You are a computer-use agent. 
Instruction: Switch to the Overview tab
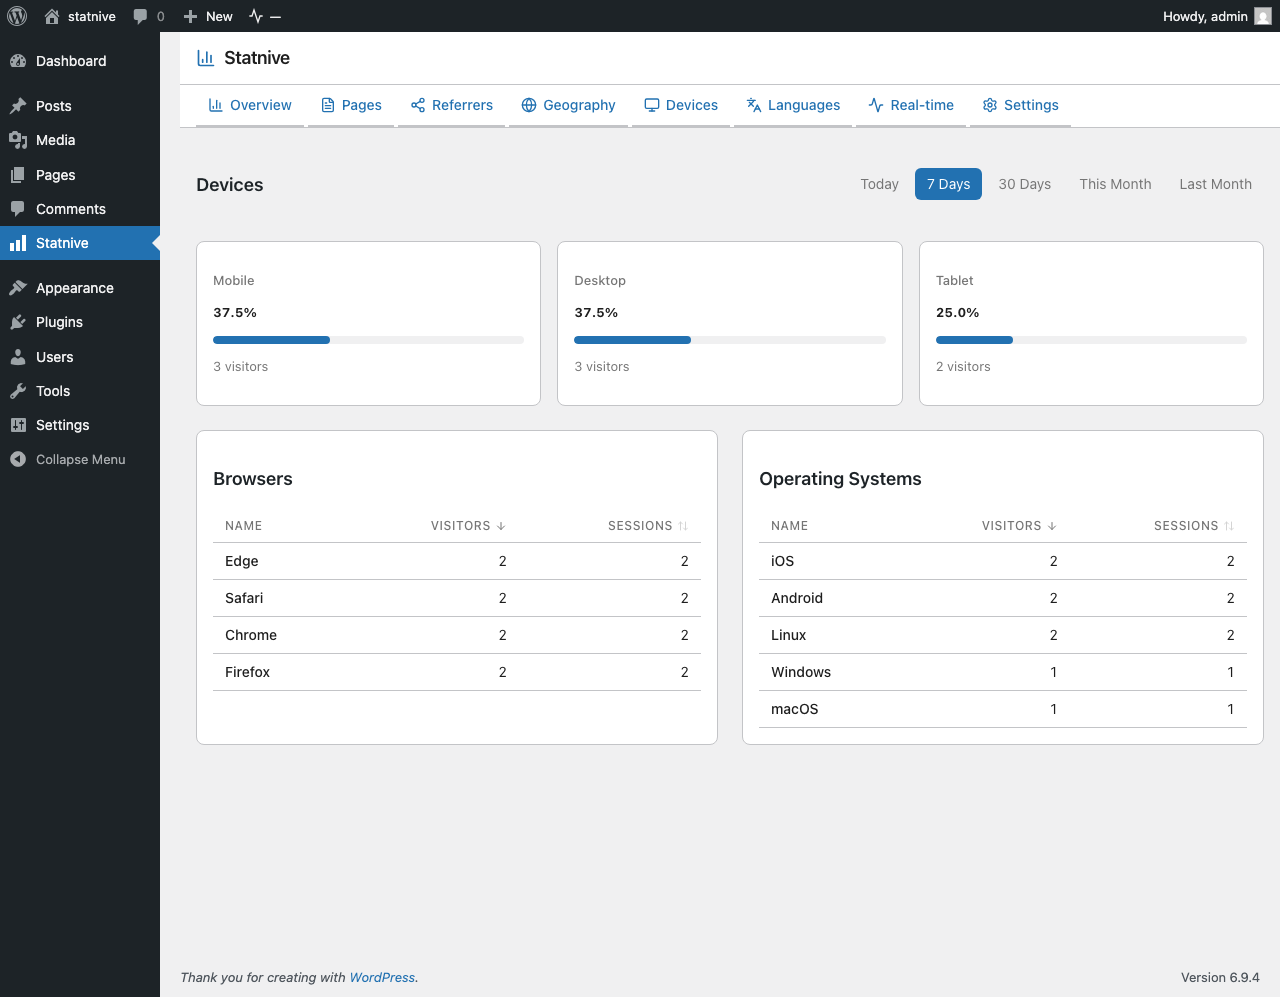(x=249, y=104)
